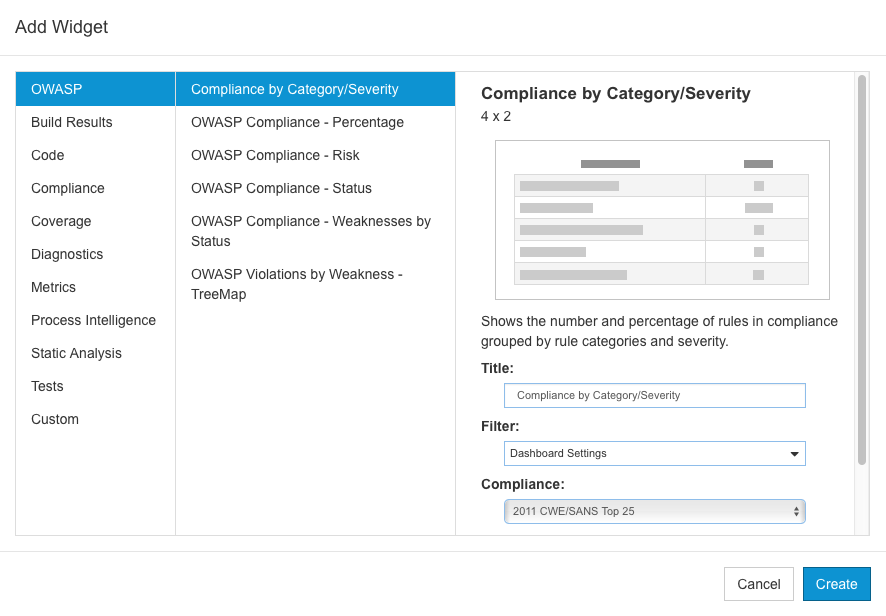Select the Code category
The image size is (886, 616).
click(95, 155)
